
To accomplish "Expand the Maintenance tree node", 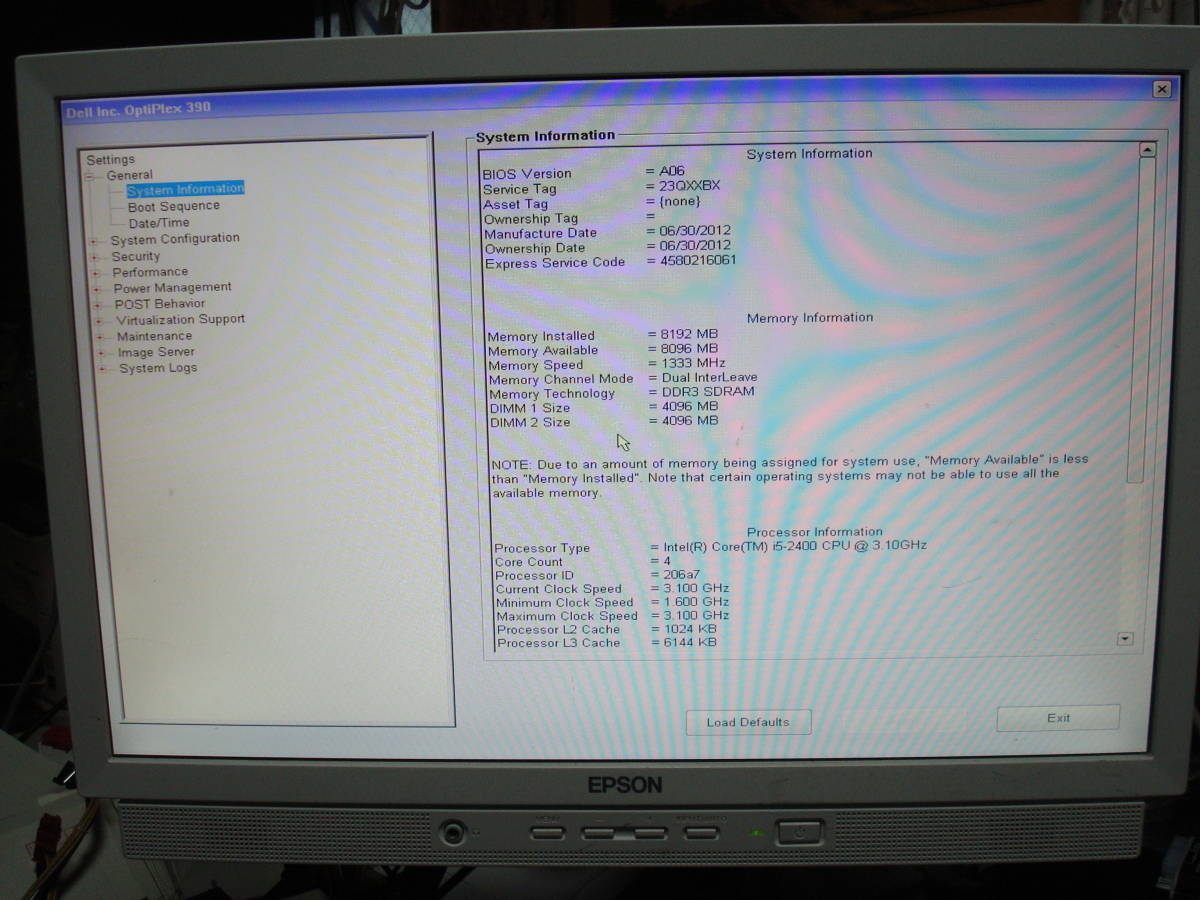I will pos(100,337).
